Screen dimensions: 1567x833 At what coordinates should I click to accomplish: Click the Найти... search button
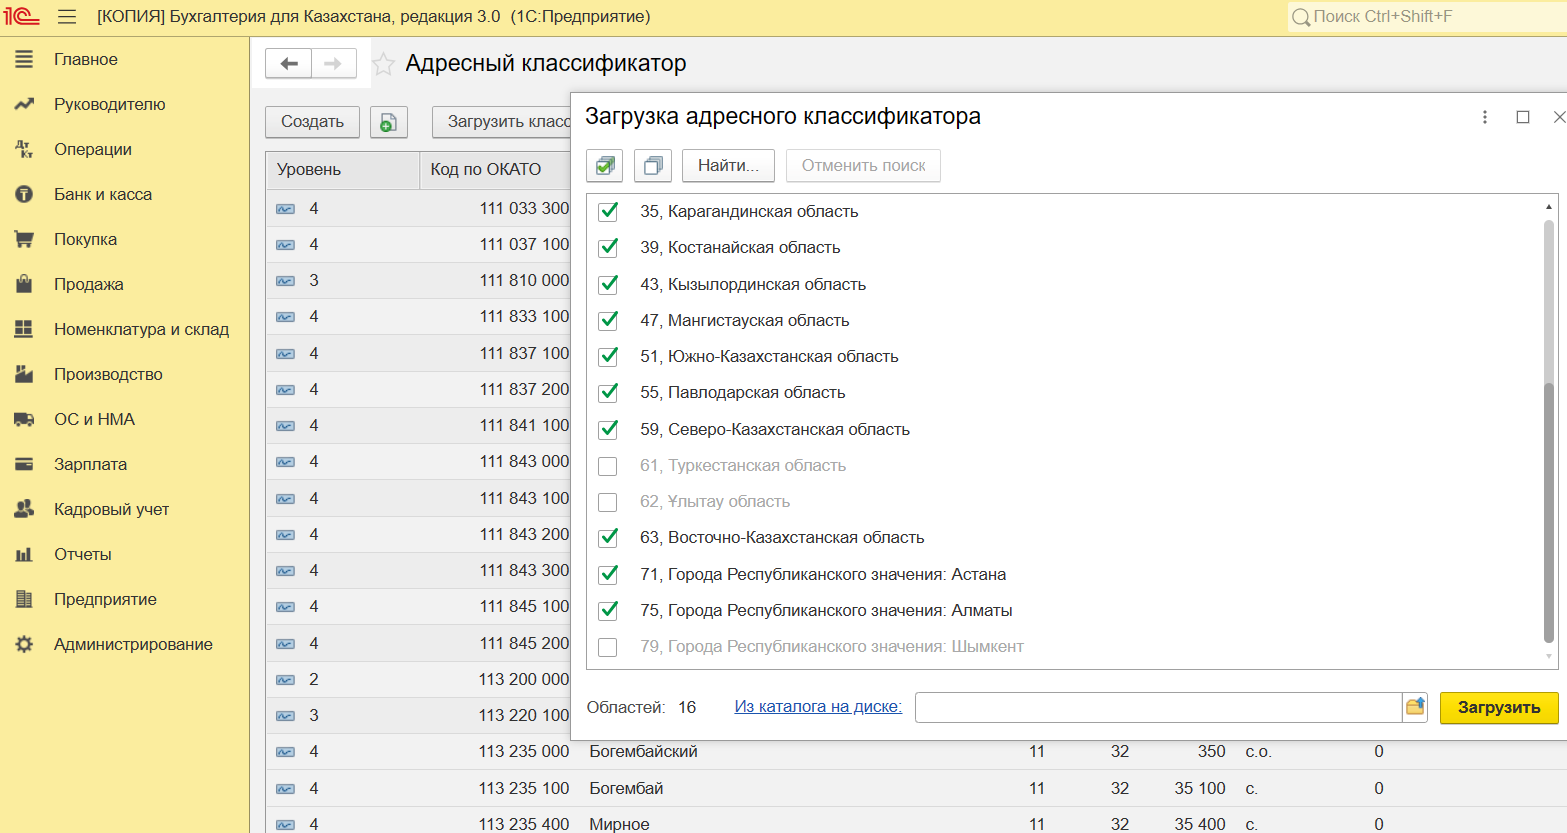pos(728,166)
